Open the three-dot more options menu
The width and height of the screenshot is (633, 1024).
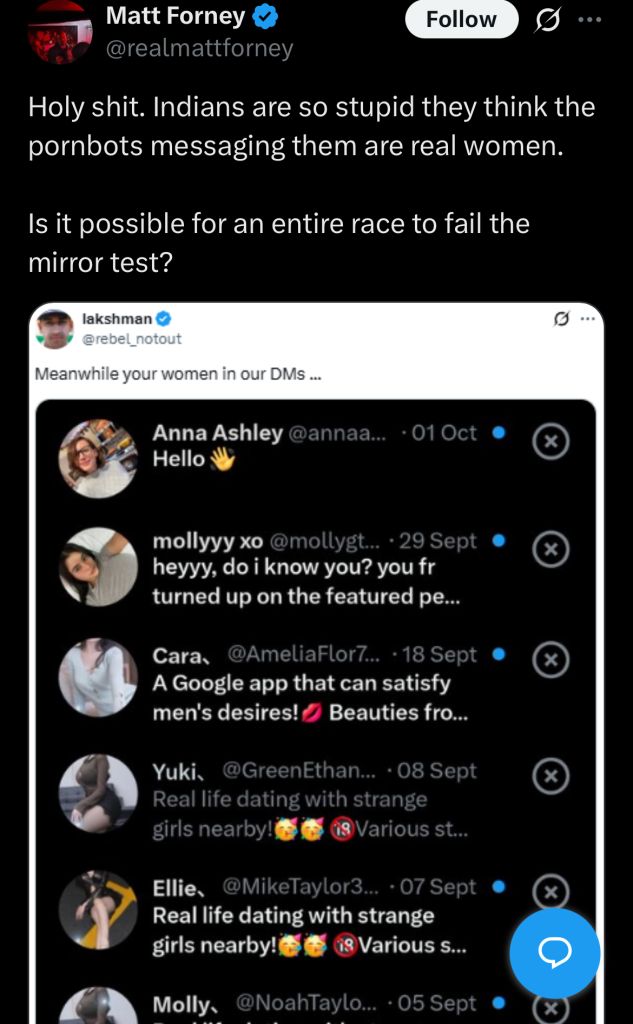tap(591, 20)
